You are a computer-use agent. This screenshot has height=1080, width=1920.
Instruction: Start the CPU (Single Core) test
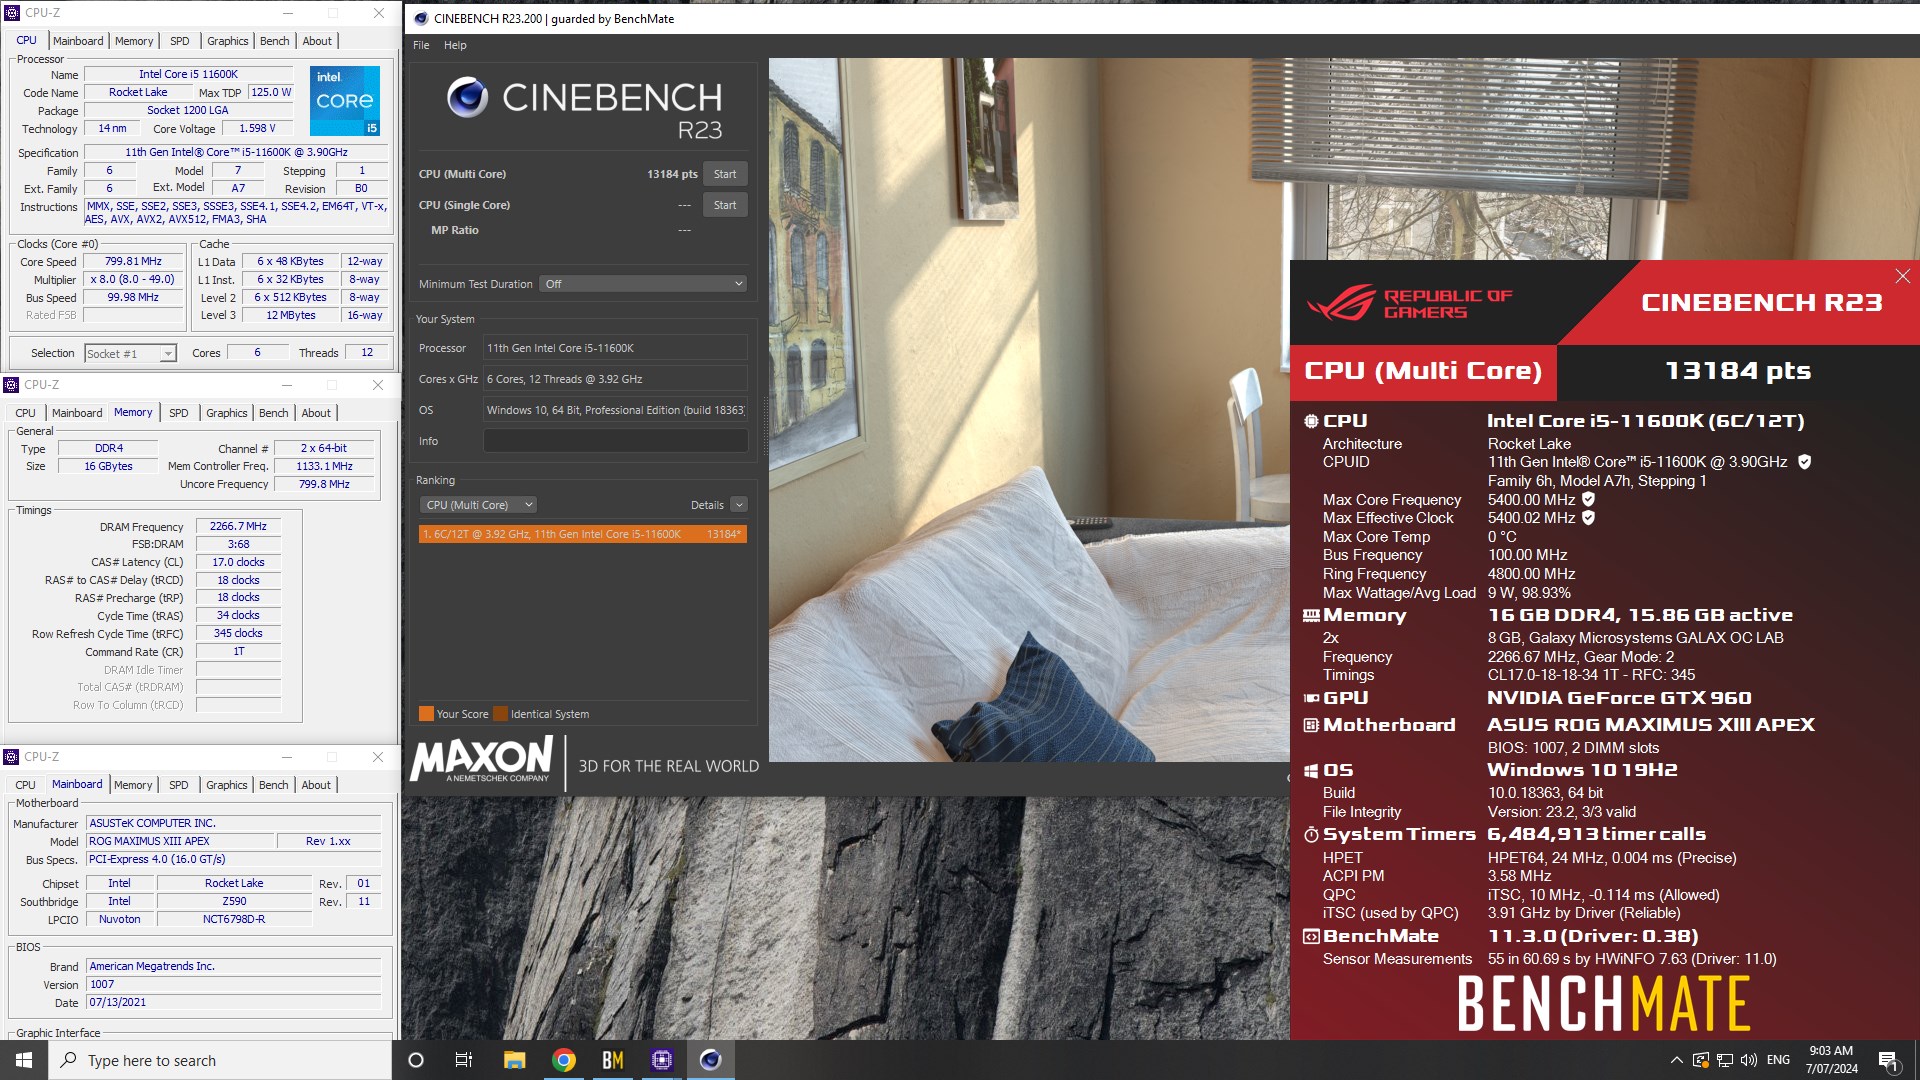coord(725,205)
